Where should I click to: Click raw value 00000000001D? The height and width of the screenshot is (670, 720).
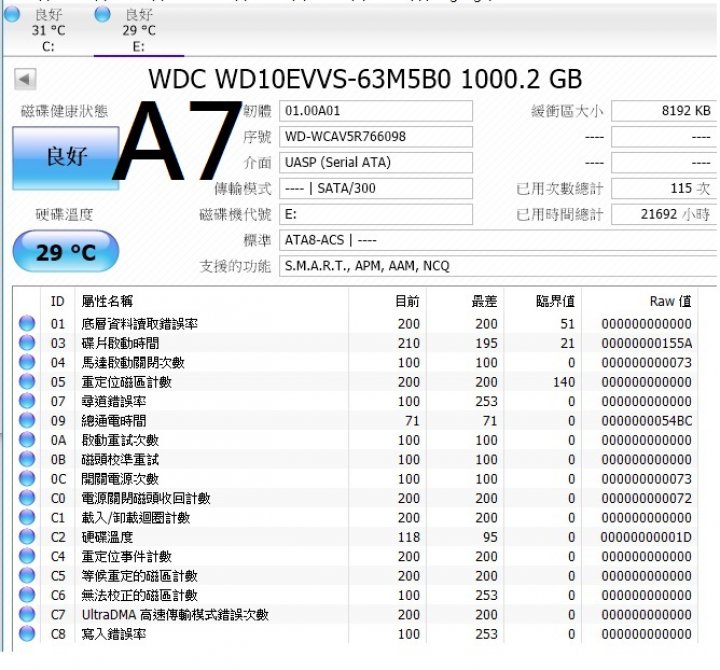coord(647,537)
